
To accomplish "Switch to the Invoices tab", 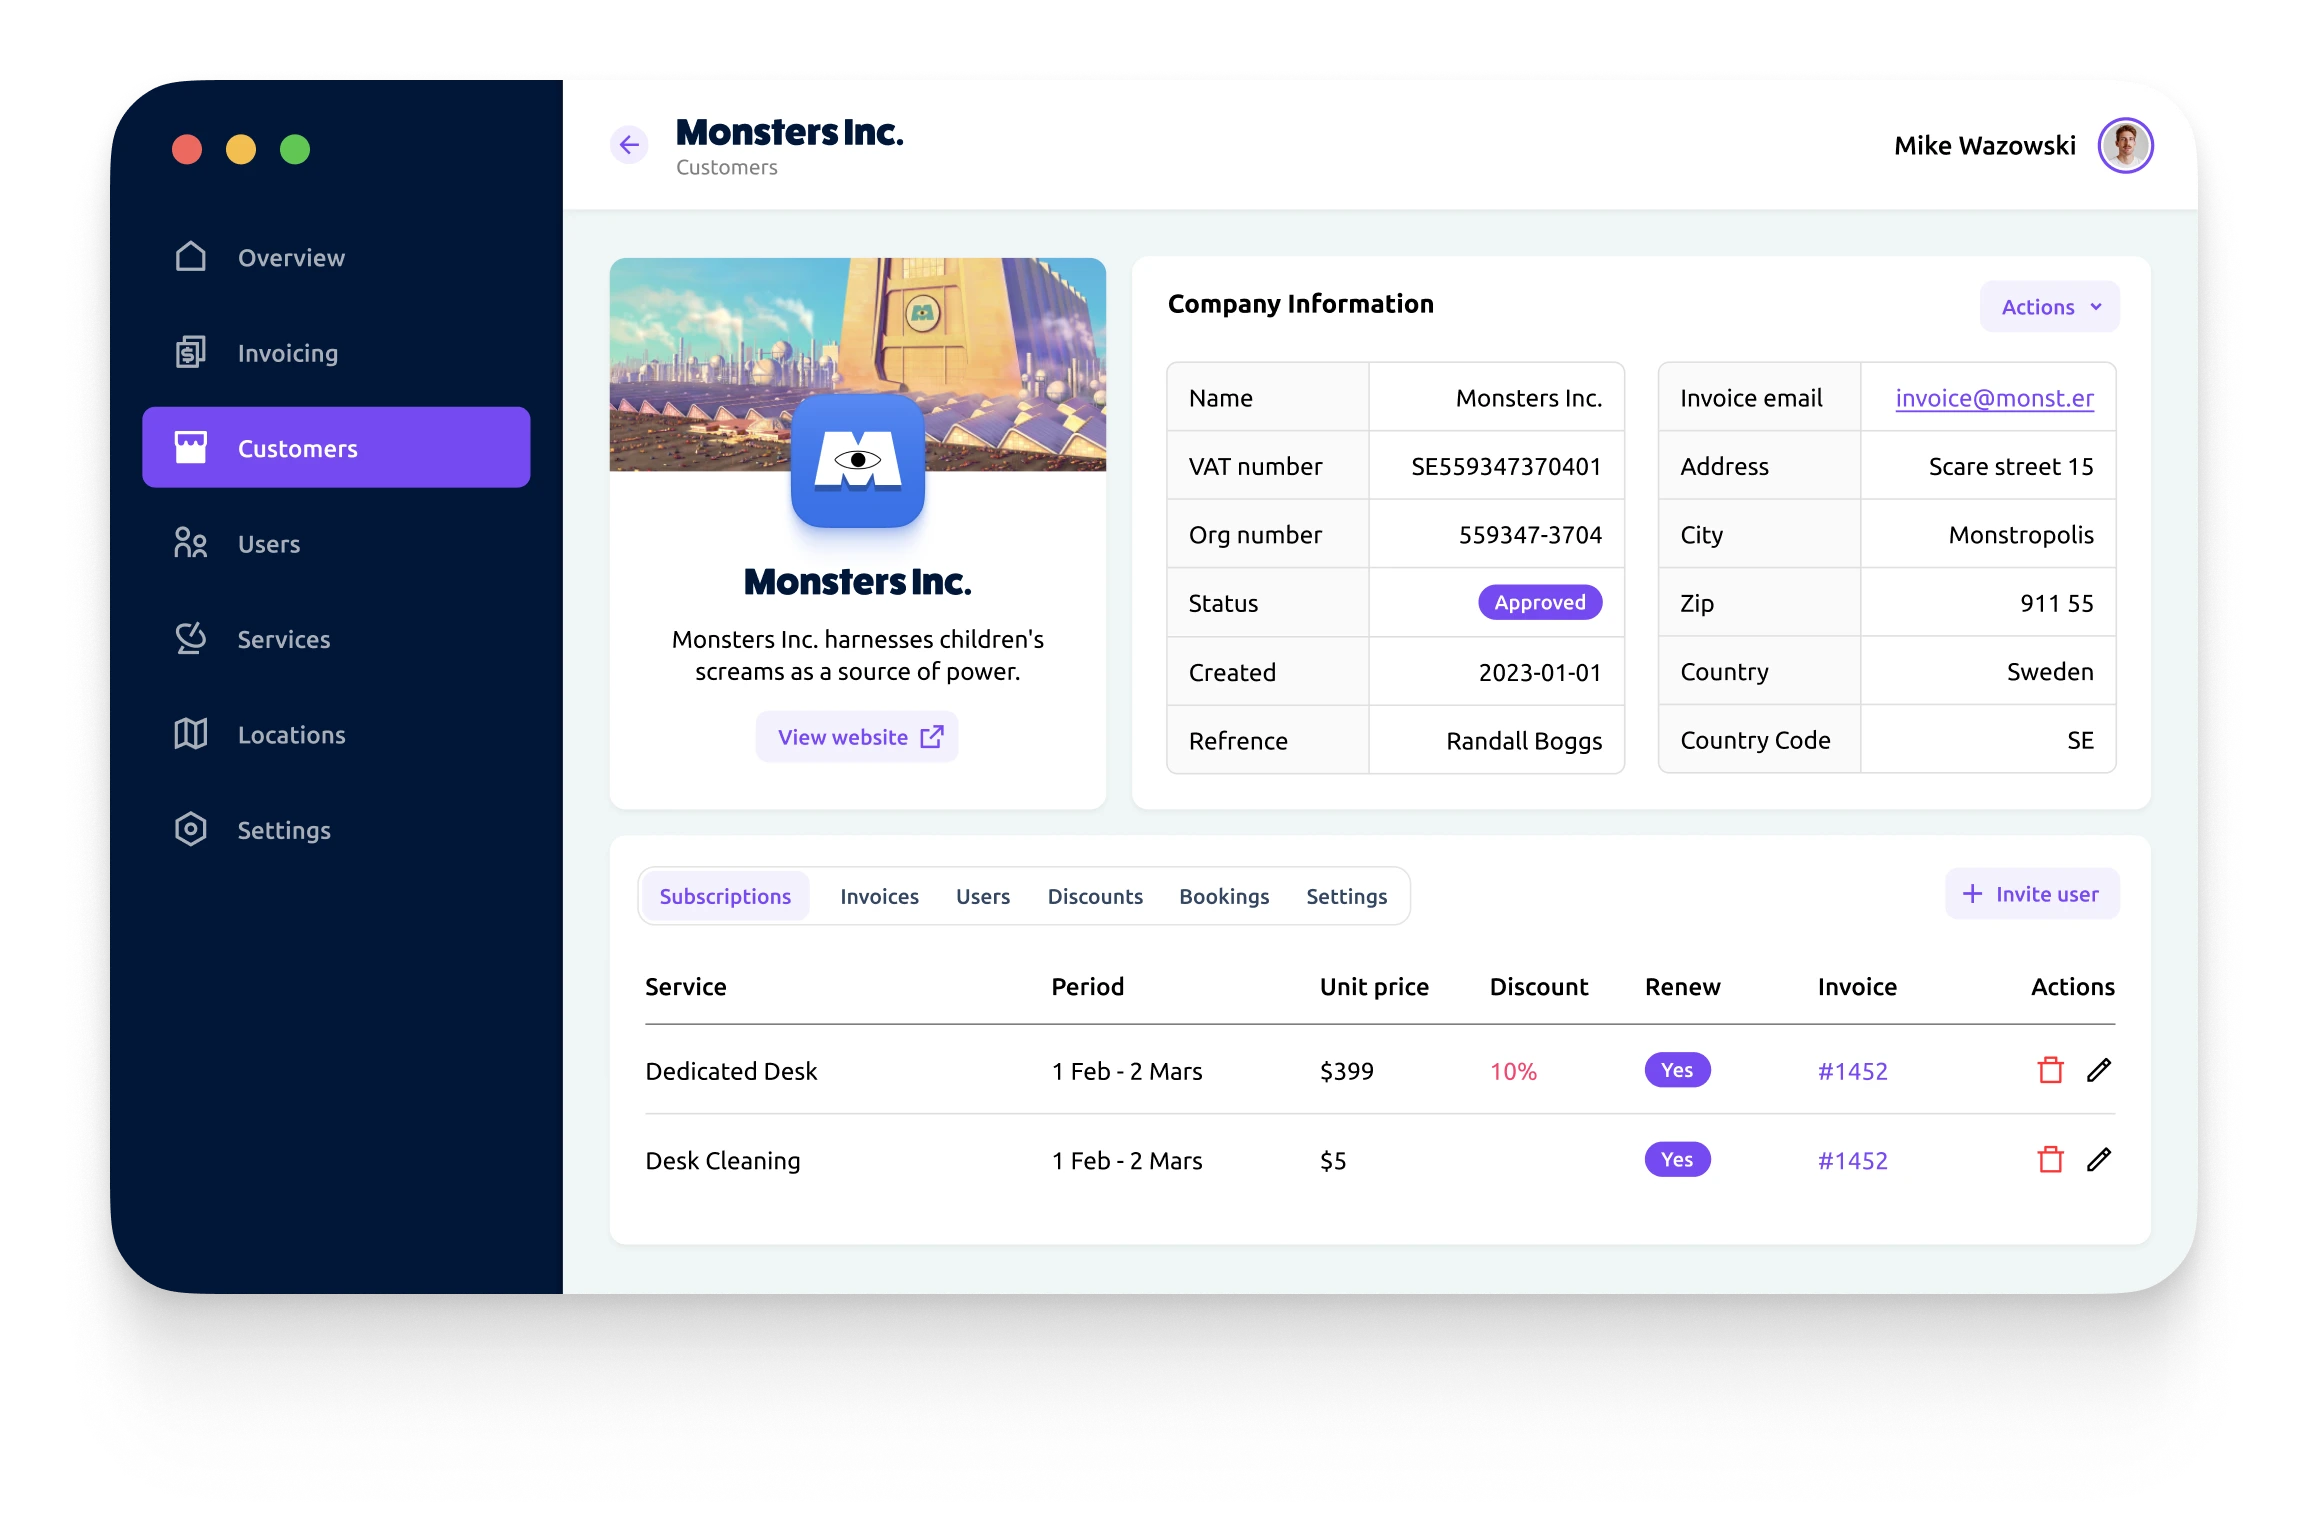I will 879,896.
